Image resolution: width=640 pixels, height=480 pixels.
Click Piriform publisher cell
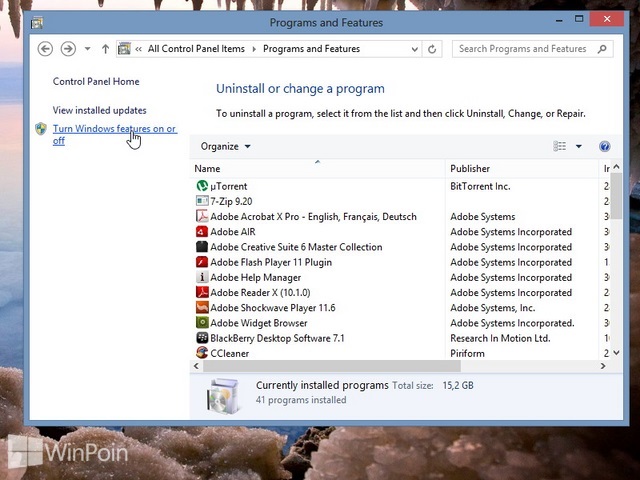tap(467, 353)
